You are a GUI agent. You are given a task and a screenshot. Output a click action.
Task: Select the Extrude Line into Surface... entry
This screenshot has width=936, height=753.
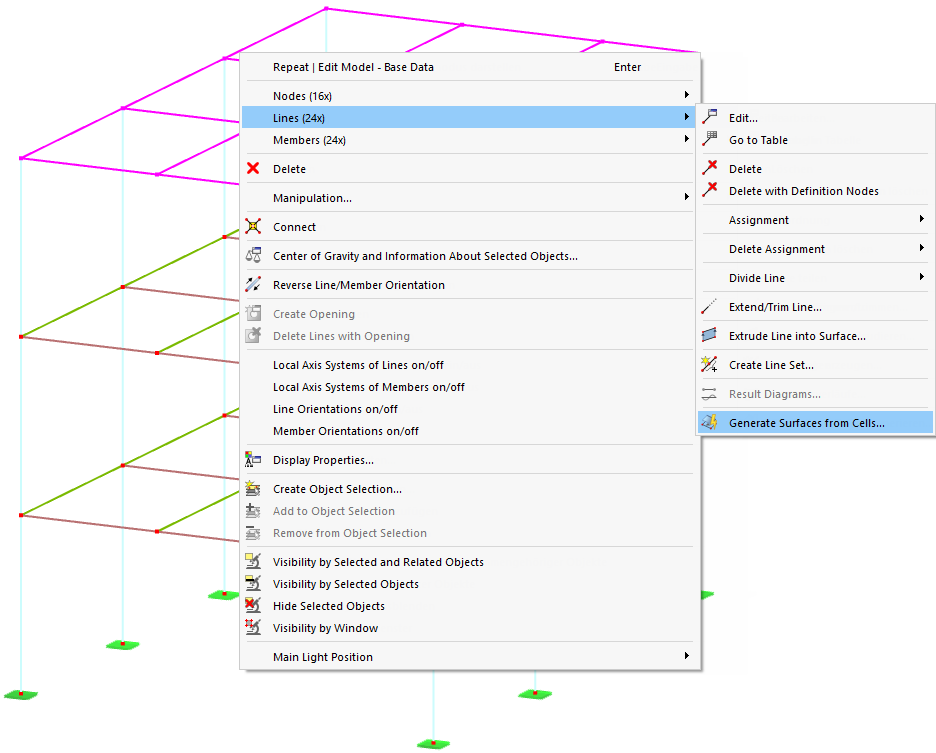coord(815,336)
